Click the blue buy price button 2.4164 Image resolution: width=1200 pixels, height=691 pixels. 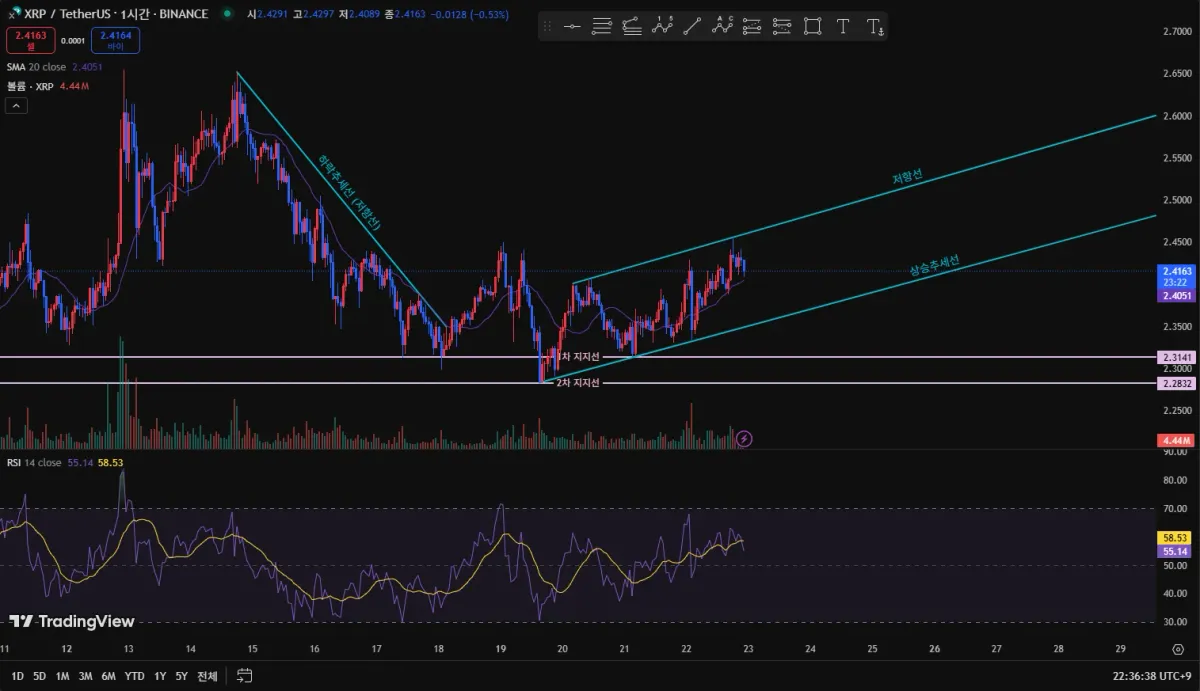point(115,40)
